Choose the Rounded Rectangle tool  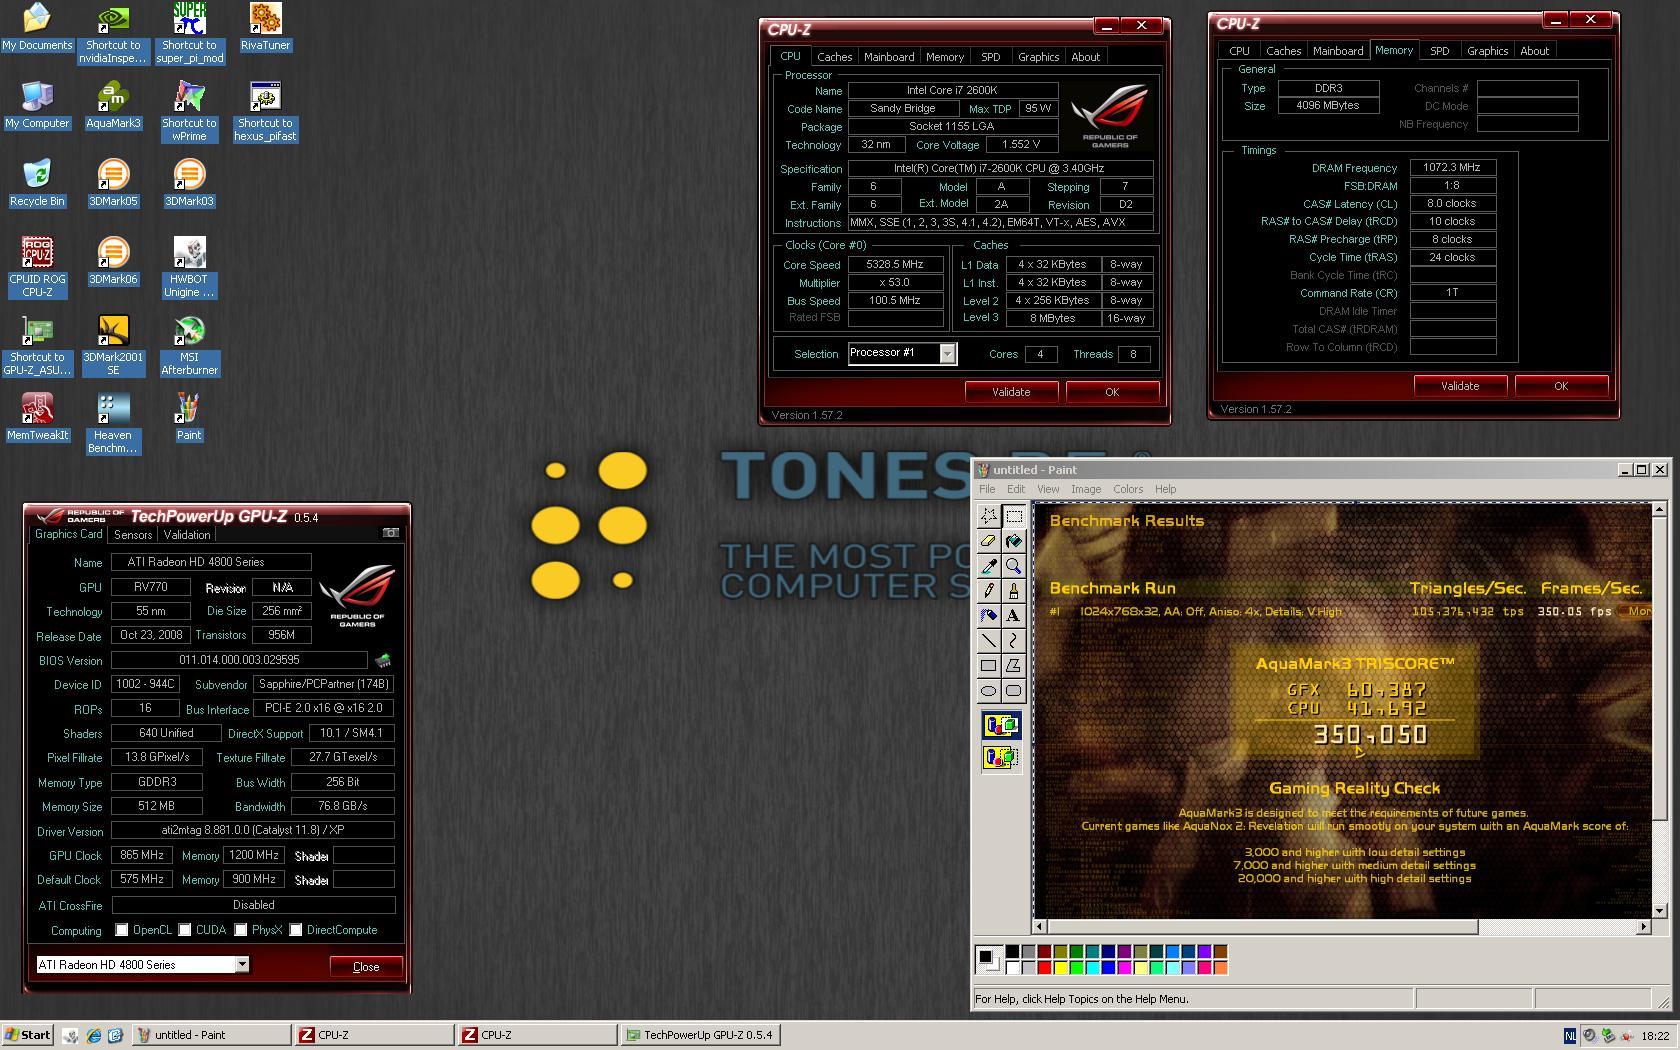click(1013, 691)
